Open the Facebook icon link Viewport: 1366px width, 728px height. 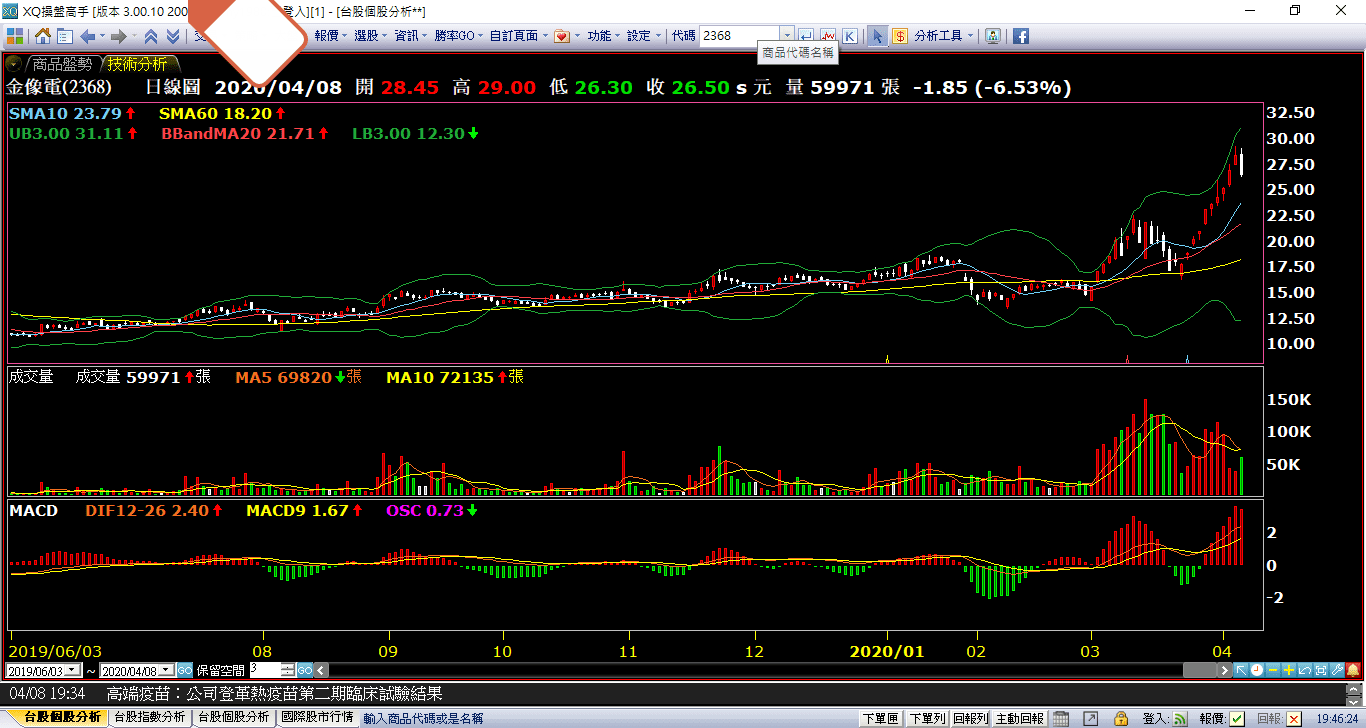(x=1021, y=36)
